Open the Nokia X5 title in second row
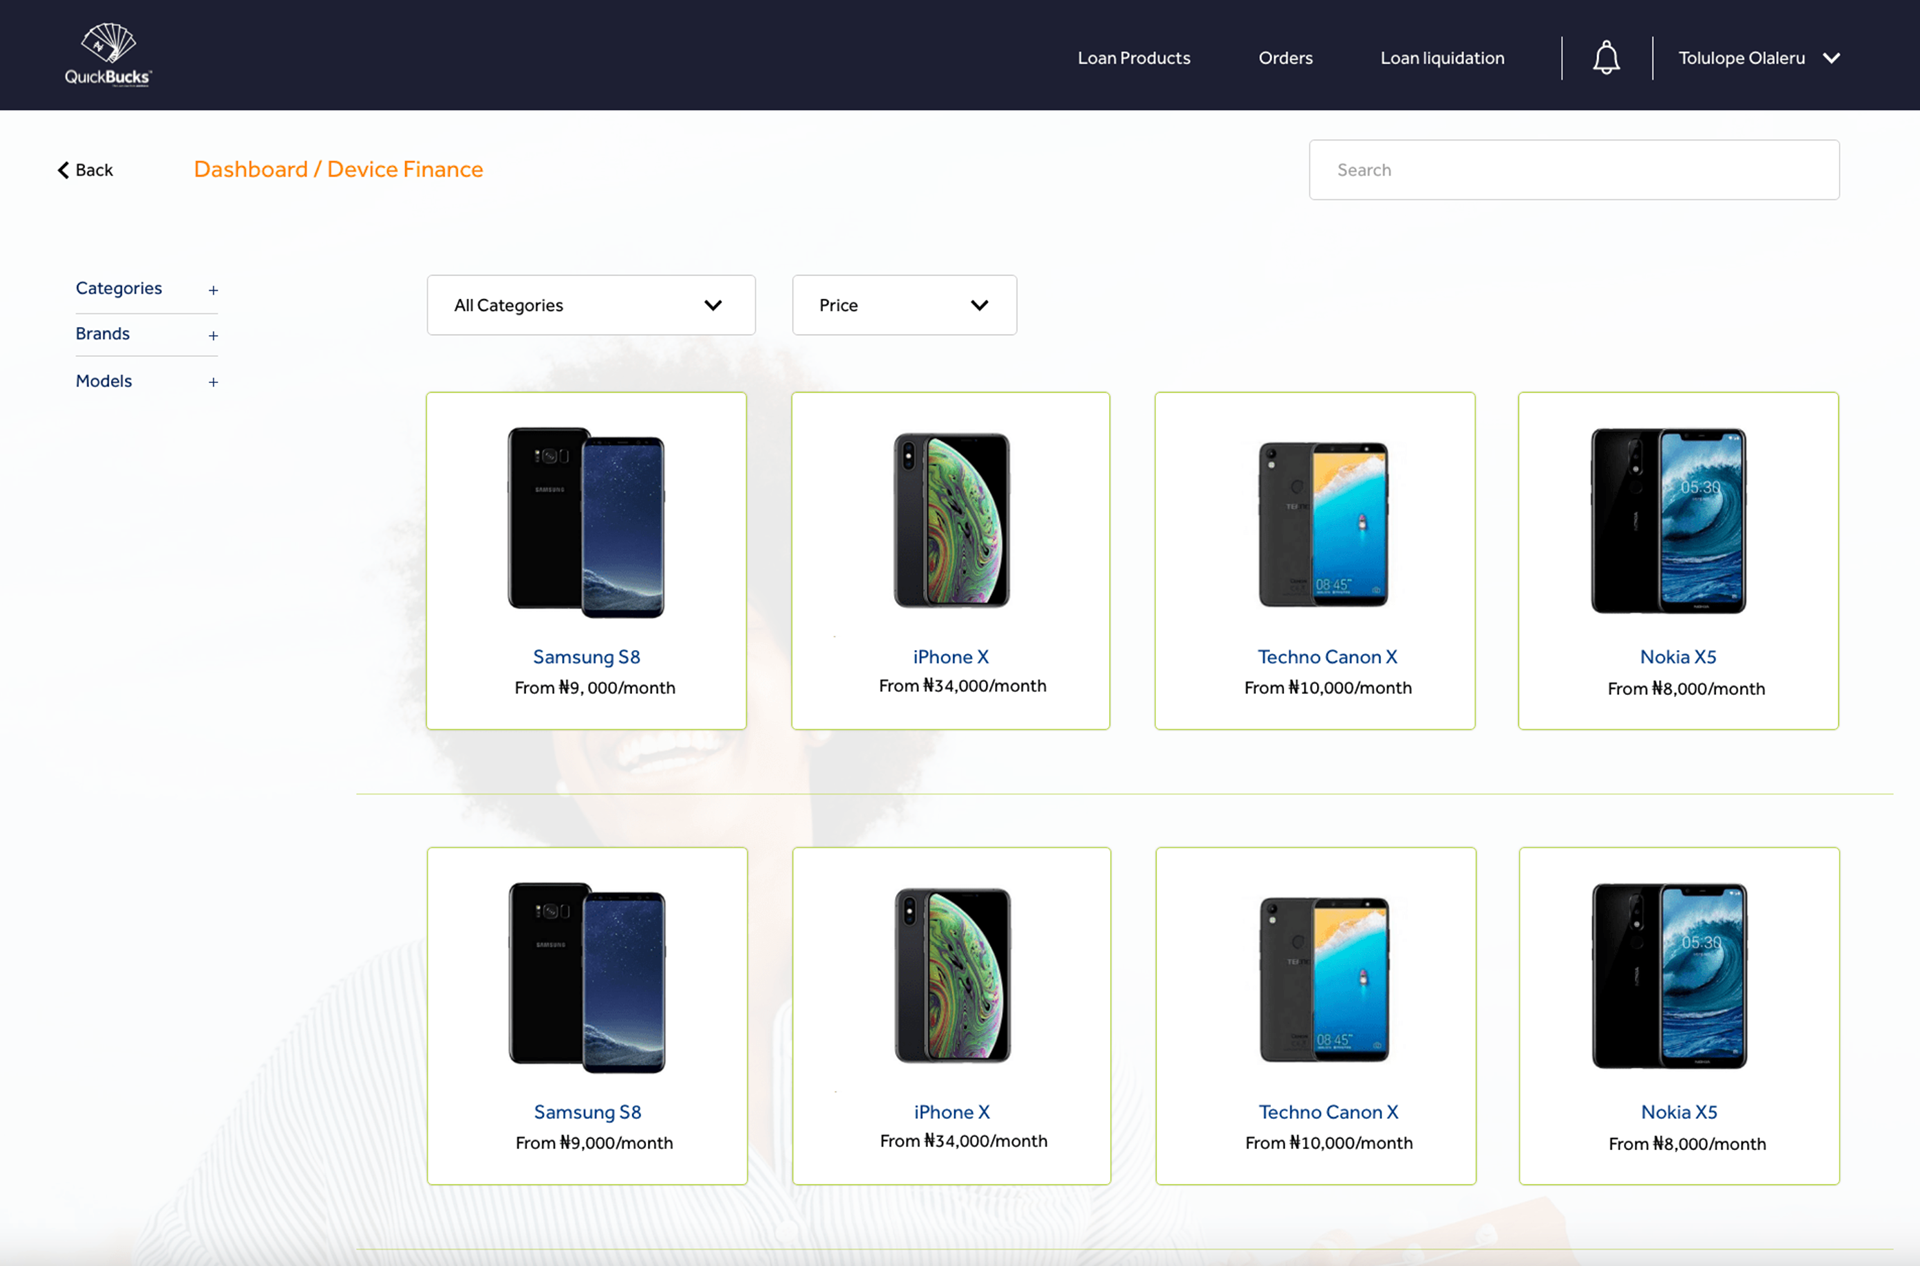Screen dimensions: 1920x1266 point(1679,1112)
